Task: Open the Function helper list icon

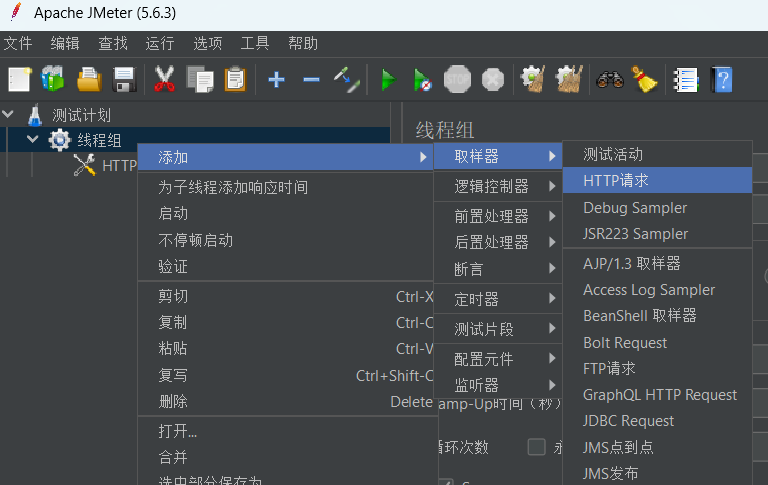Action: pos(686,80)
